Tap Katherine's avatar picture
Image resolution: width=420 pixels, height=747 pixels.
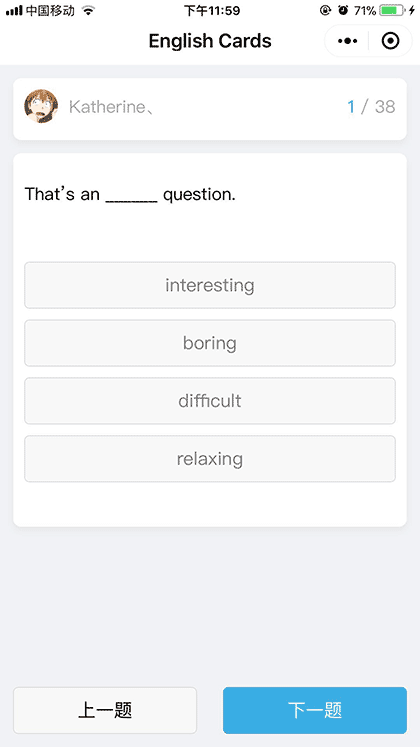pos(41,106)
